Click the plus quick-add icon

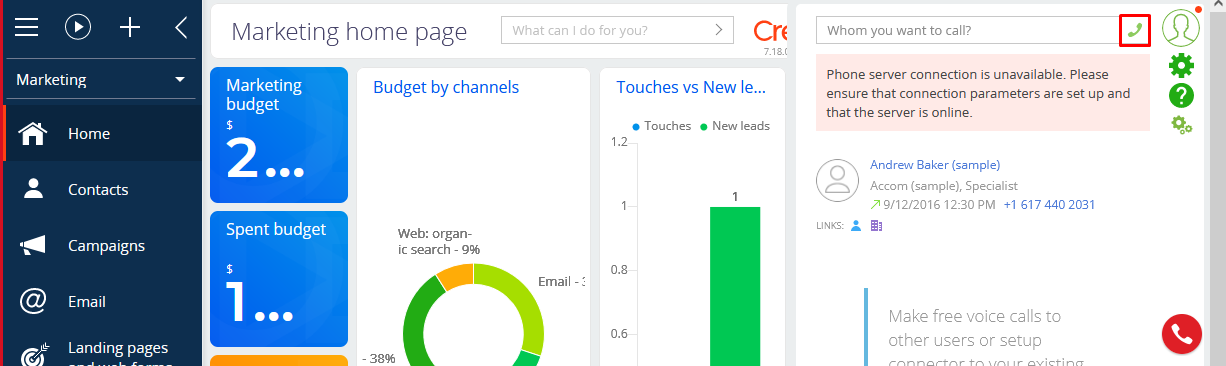(130, 27)
